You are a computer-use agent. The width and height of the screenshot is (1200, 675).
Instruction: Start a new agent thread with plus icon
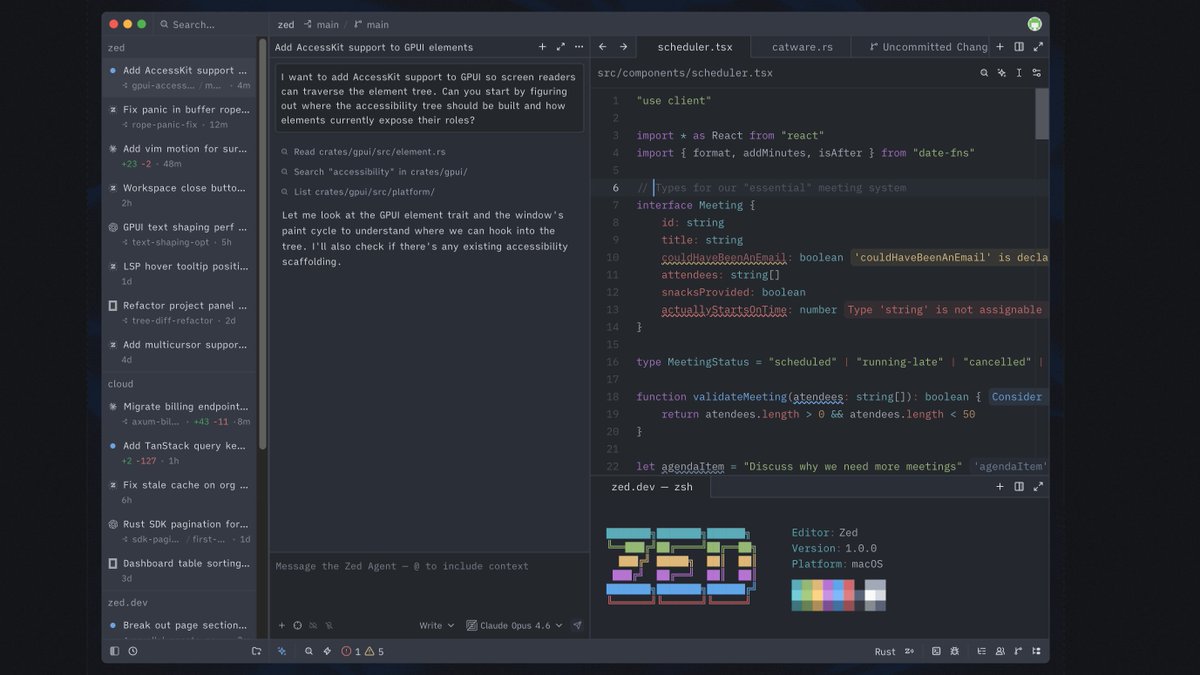click(x=543, y=47)
